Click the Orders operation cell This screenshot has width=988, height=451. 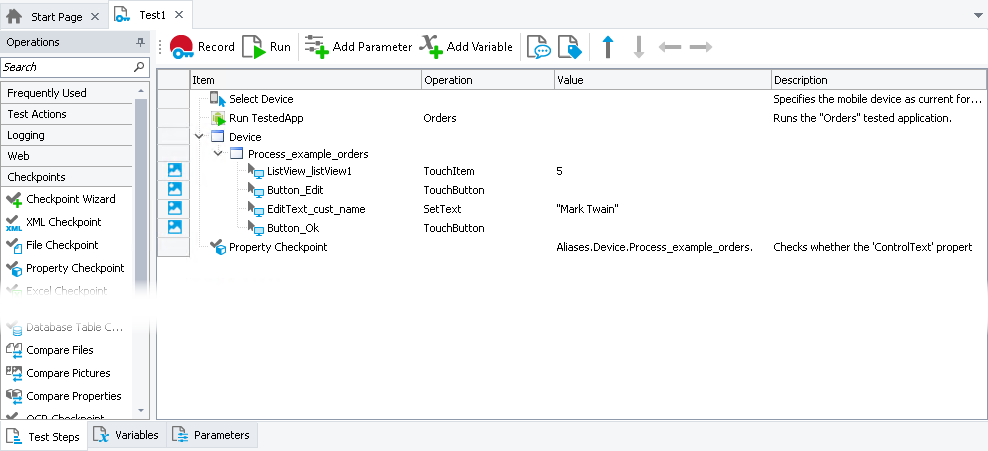[x=440, y=118]
